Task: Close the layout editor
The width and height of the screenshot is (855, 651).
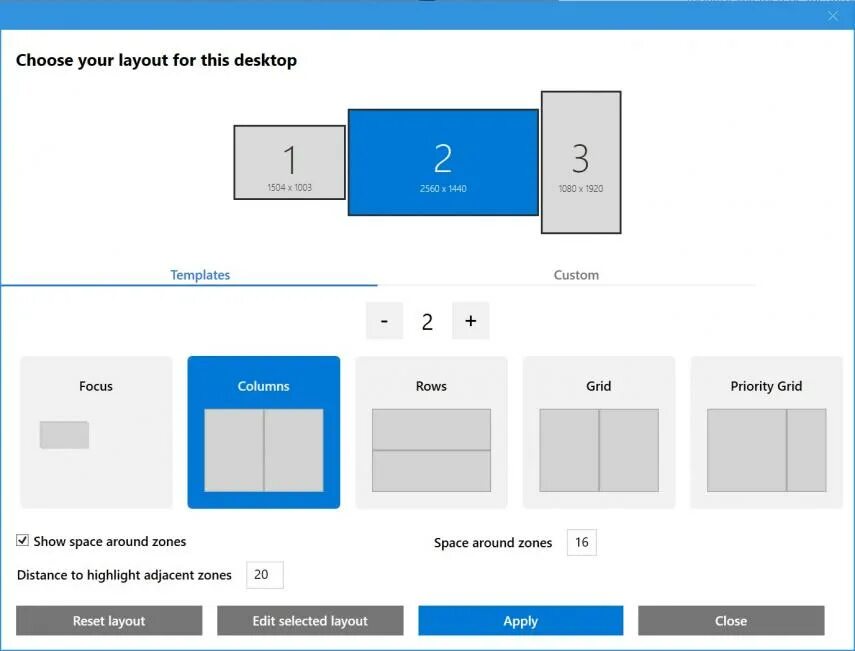Action: (x=731, y=620)
